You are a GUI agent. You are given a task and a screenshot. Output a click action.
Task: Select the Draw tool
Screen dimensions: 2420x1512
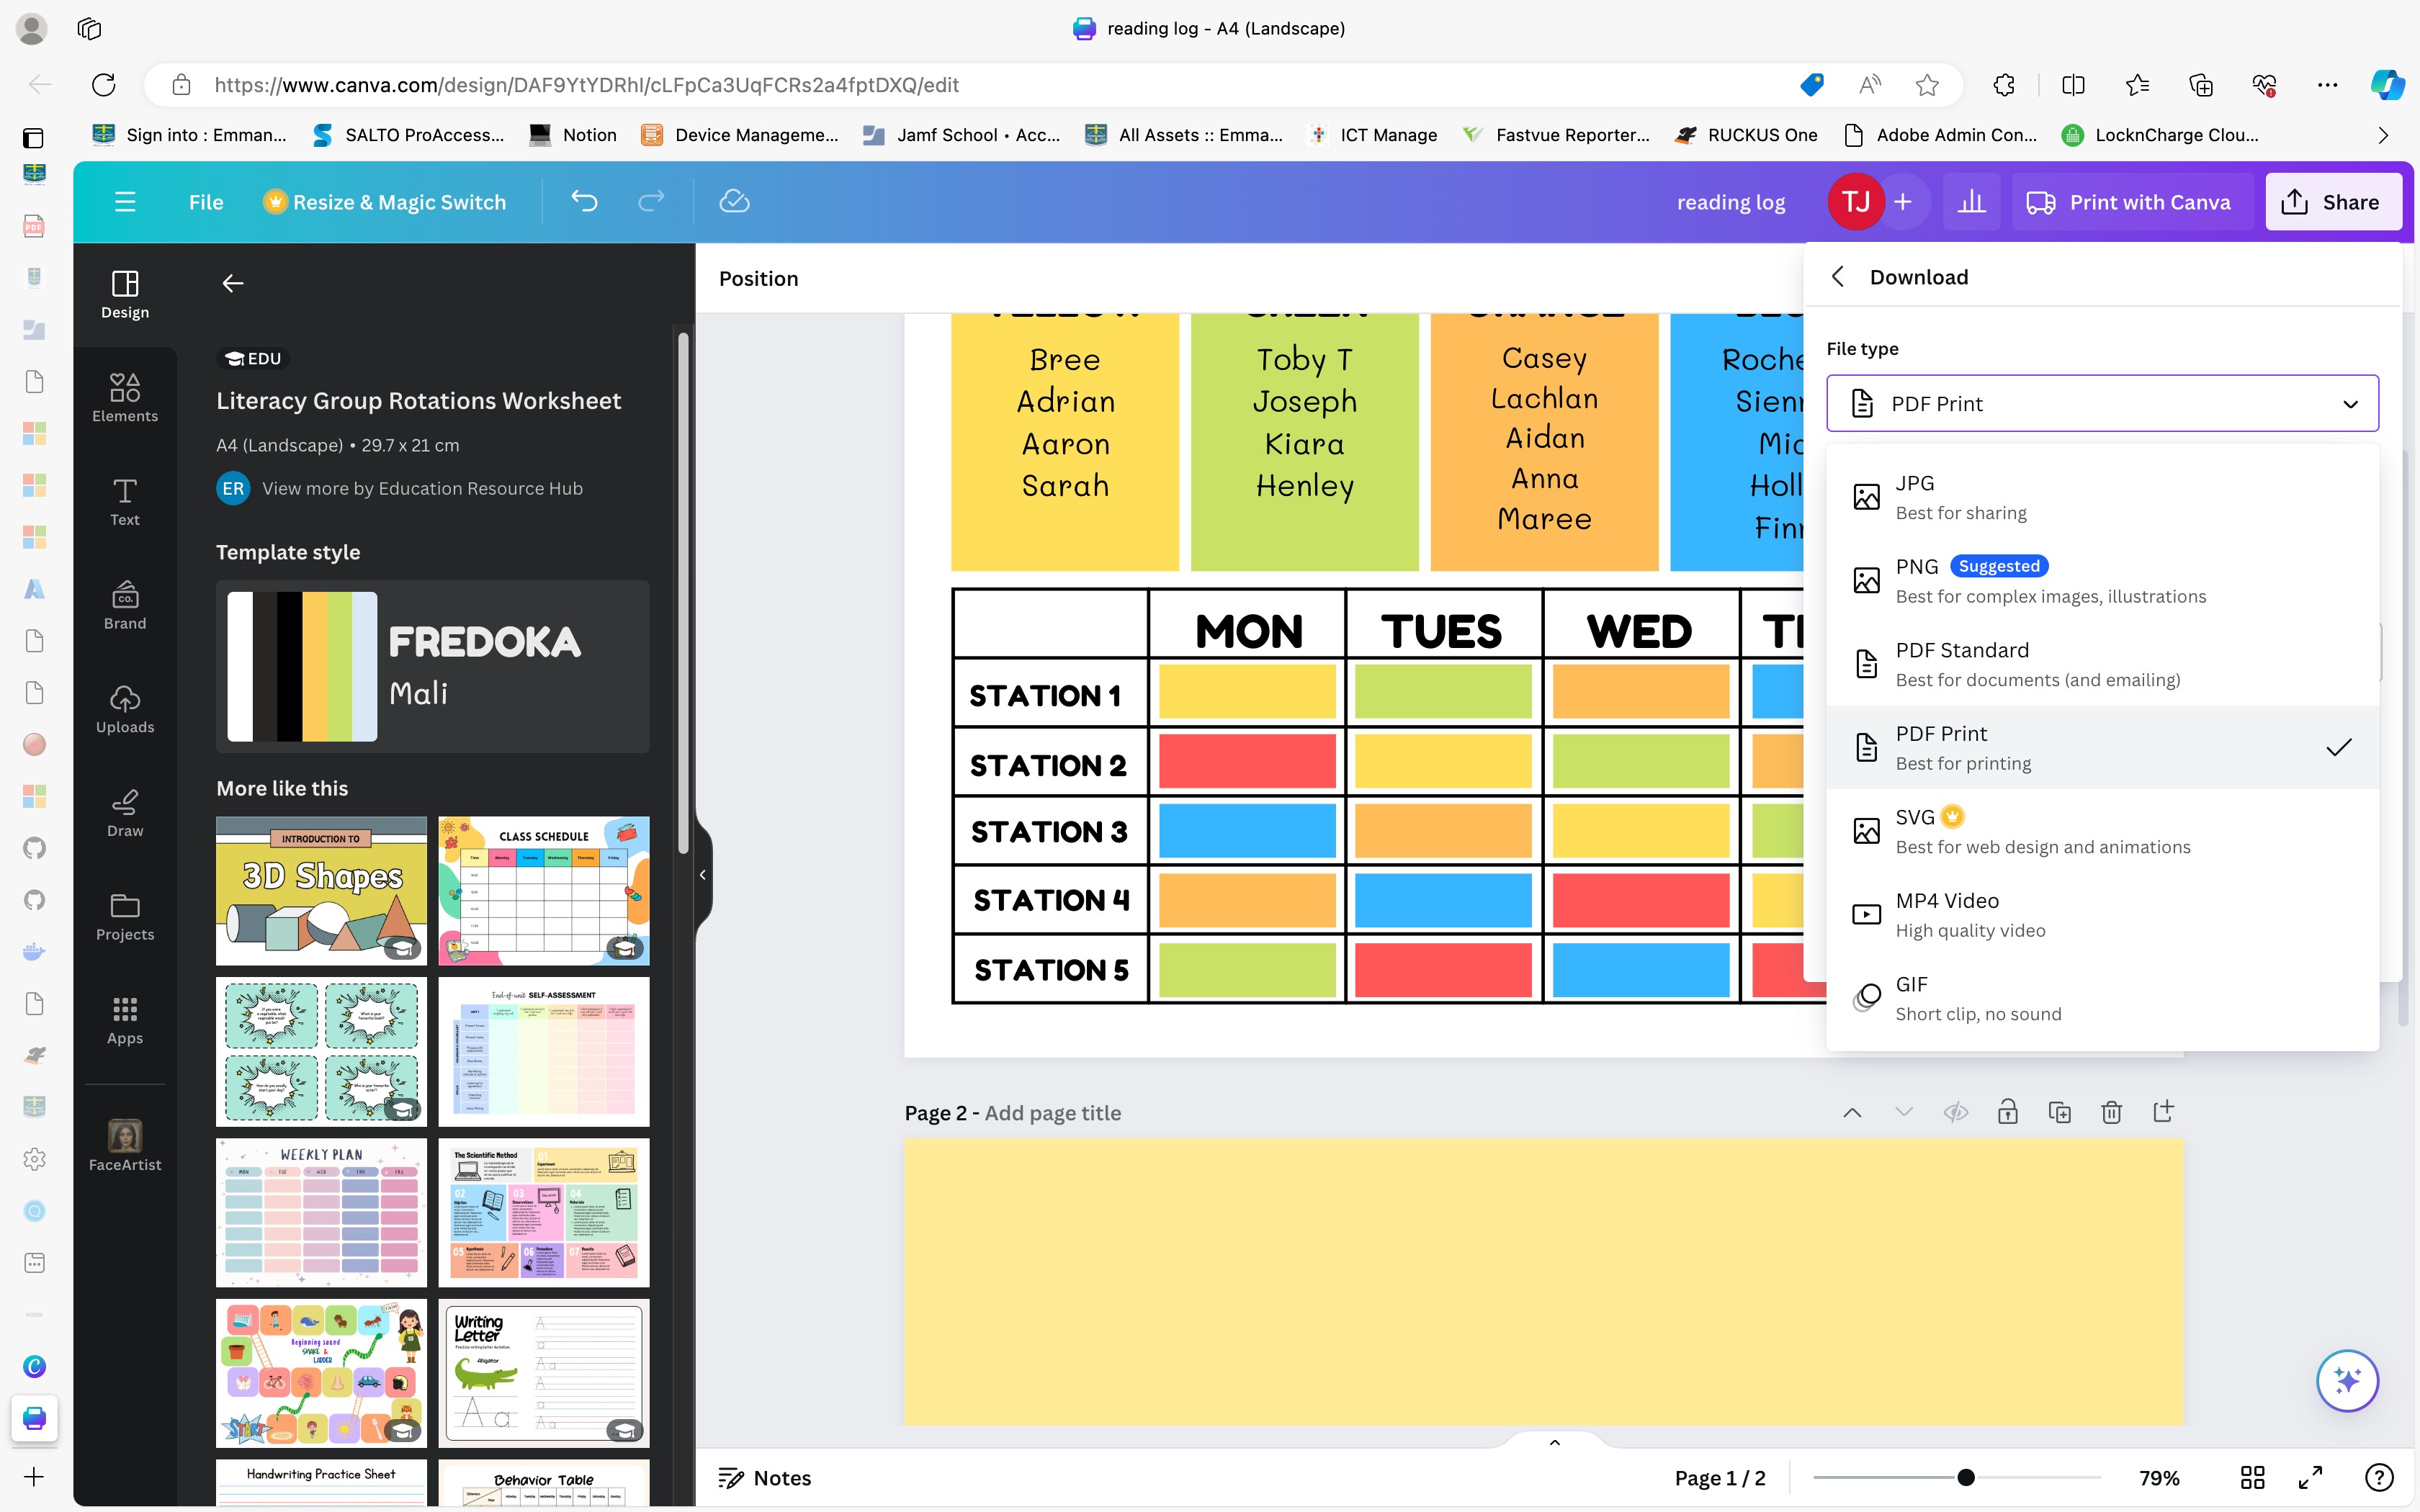[125, 812]
